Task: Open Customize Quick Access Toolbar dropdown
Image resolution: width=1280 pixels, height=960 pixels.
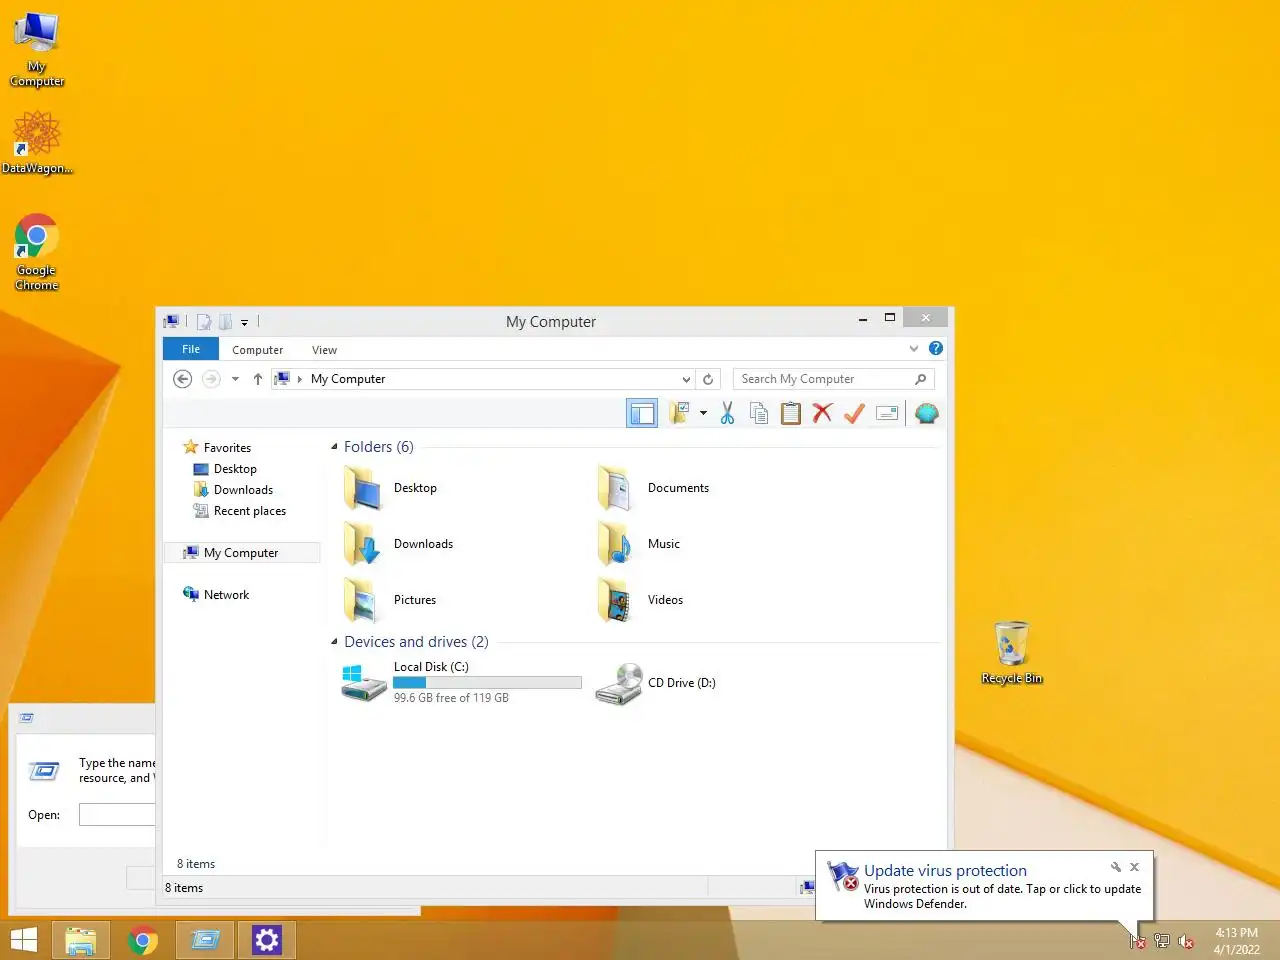Action: pos(244,322)
